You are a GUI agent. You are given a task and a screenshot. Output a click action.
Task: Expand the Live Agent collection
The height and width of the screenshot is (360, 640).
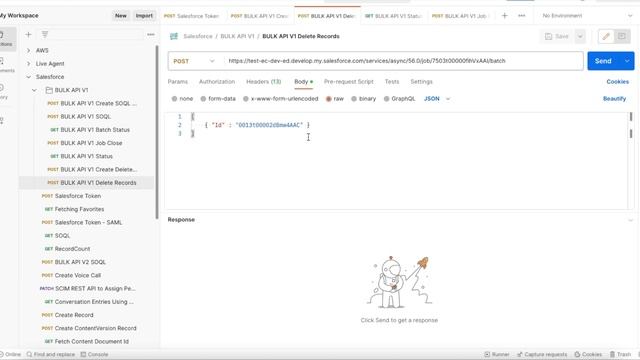click(29, 64)
